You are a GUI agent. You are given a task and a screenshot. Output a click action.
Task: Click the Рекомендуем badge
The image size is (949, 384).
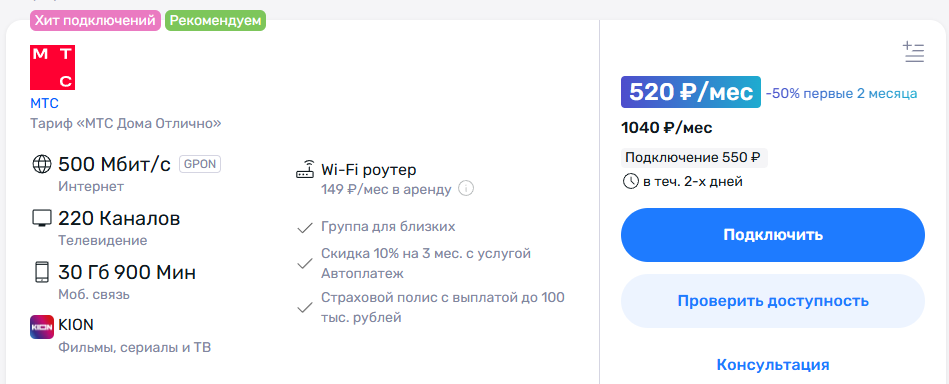215,21
